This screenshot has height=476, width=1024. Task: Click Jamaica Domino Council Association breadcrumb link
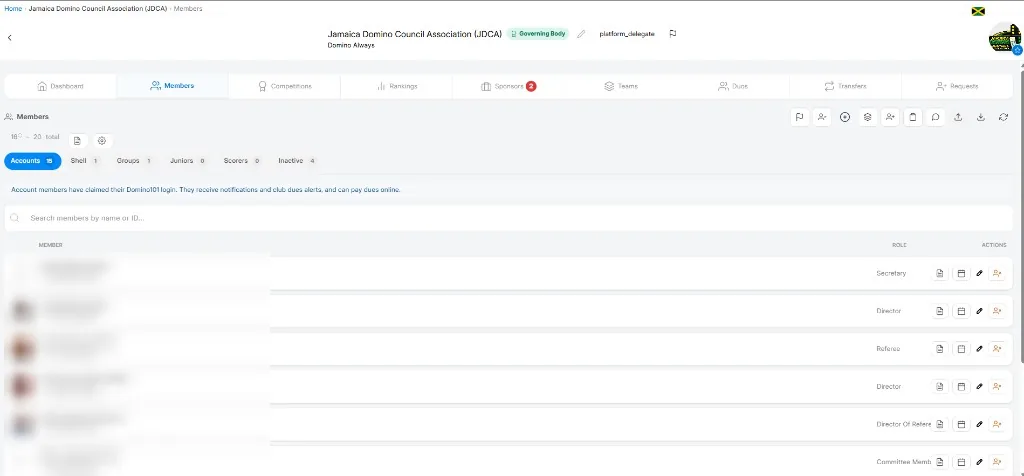click(98, 8)
